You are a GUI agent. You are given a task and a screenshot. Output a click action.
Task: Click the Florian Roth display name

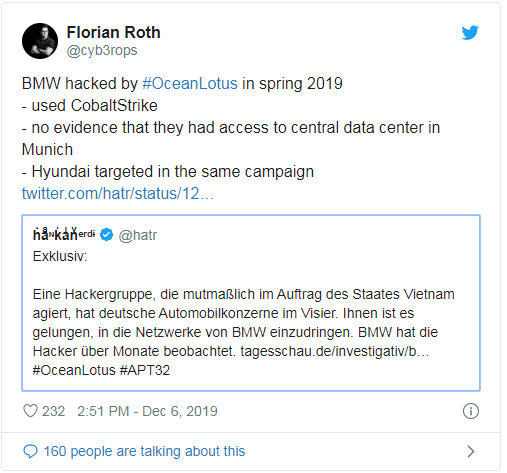(113, 32)
